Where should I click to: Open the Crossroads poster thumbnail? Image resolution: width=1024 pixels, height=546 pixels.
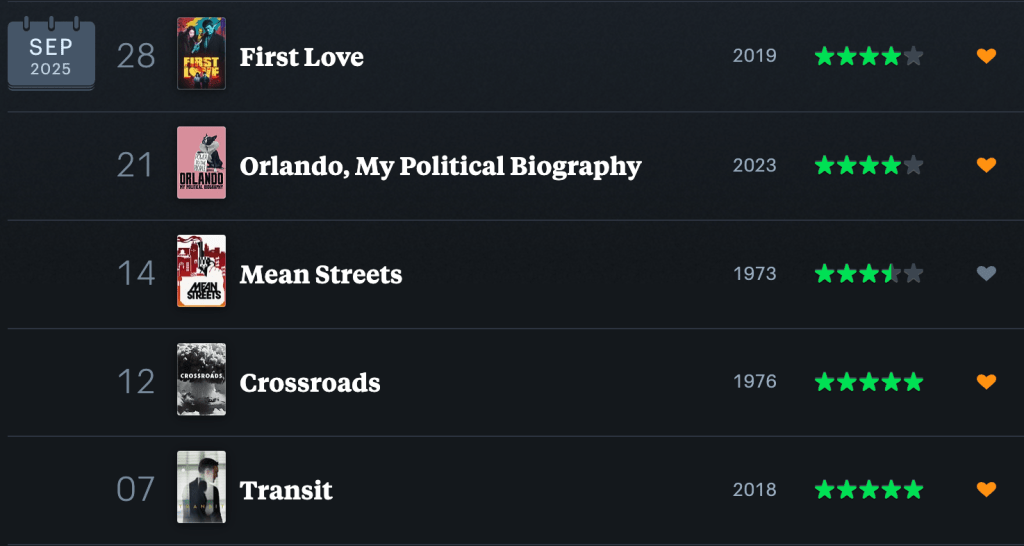201,379
